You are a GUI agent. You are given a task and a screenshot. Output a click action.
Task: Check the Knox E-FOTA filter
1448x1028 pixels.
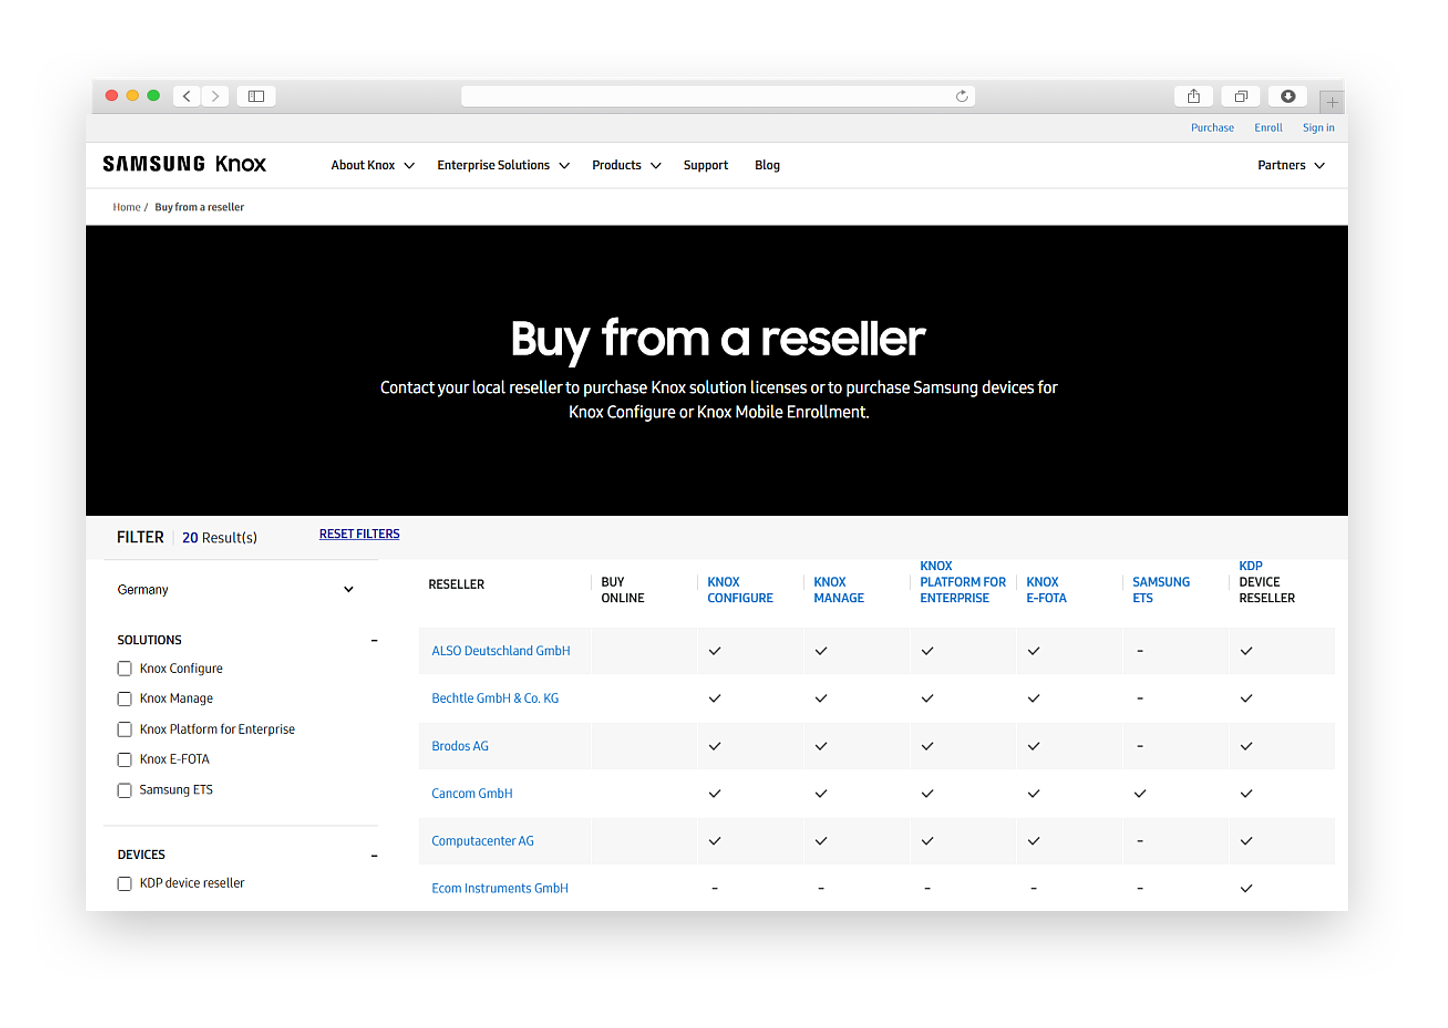click(x=125, y=760)
